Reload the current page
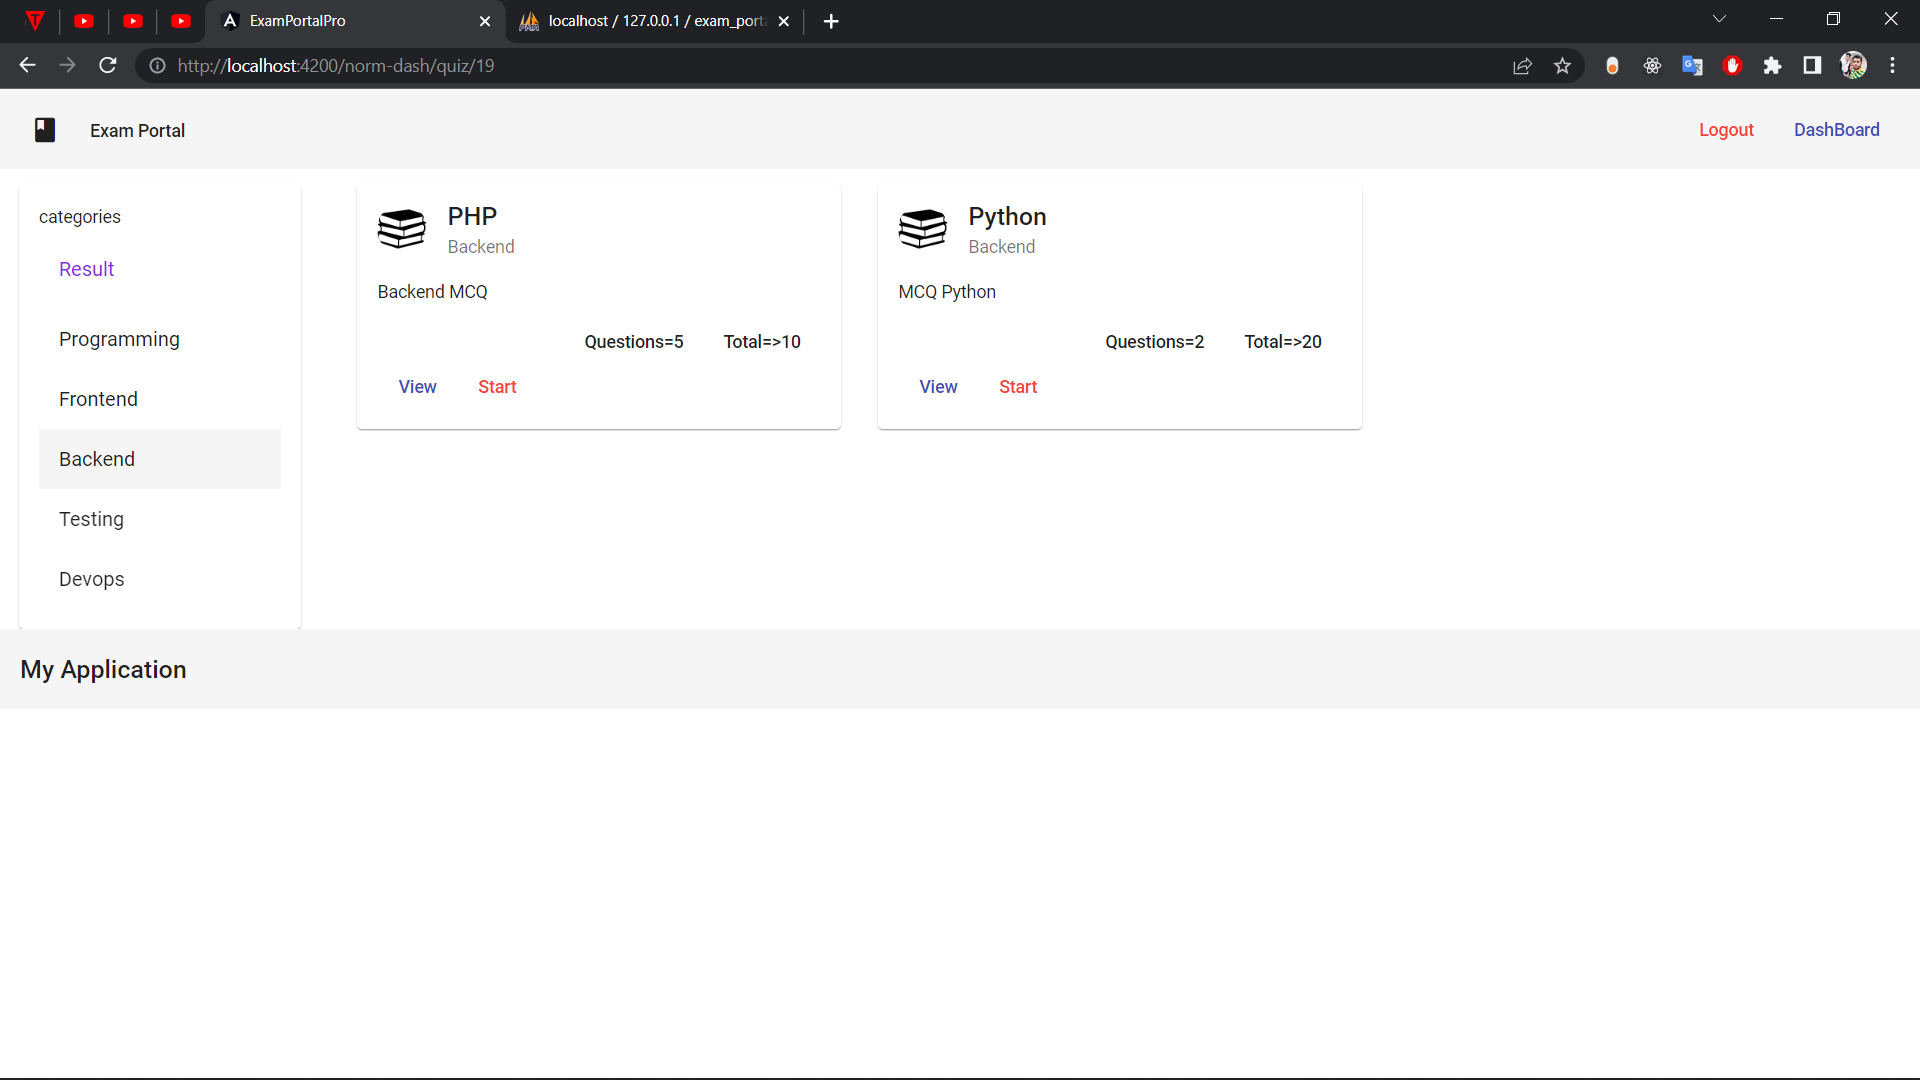 tap(107, 65)
